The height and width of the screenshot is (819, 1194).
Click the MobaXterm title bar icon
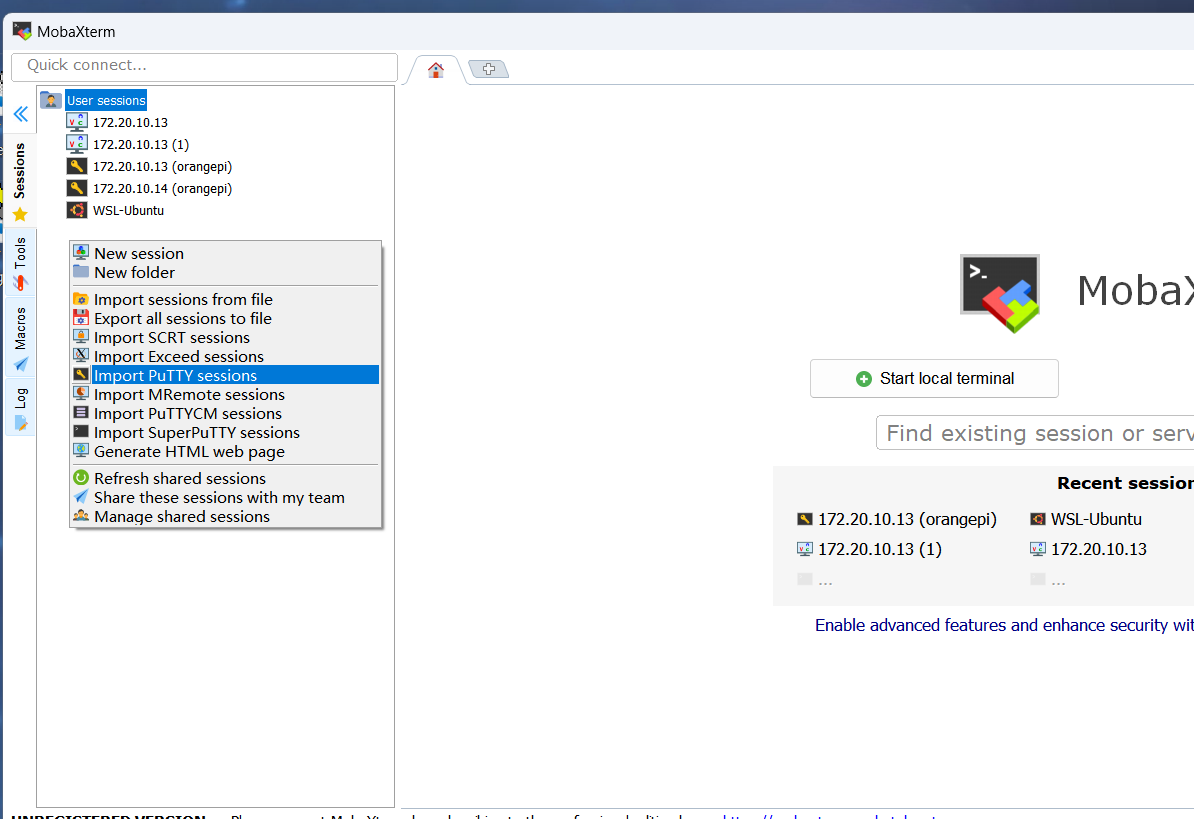point(22,31)
